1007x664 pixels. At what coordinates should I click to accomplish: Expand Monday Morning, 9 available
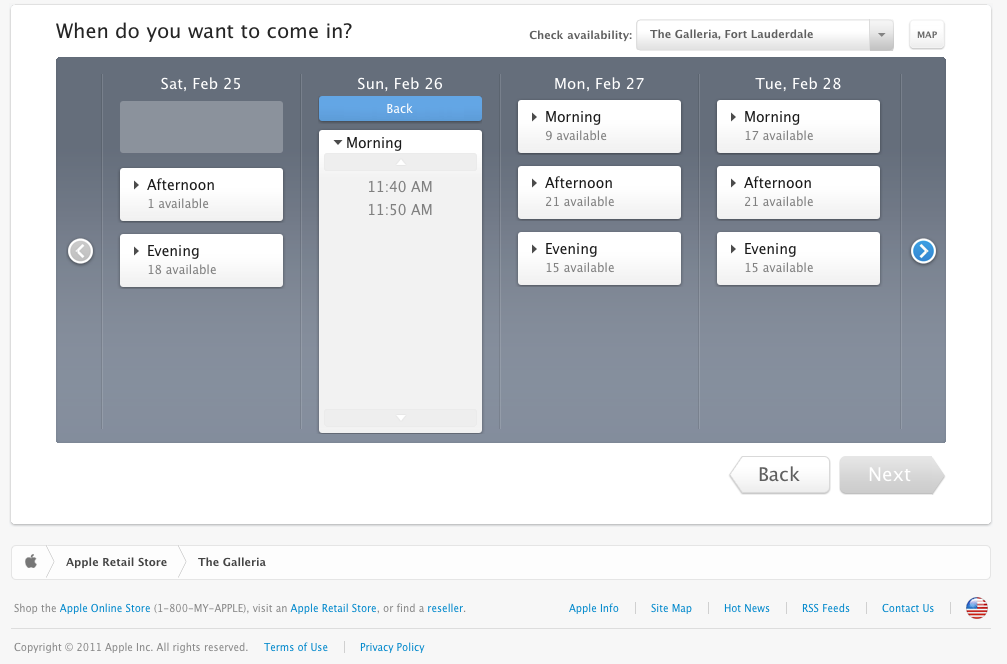599,126
